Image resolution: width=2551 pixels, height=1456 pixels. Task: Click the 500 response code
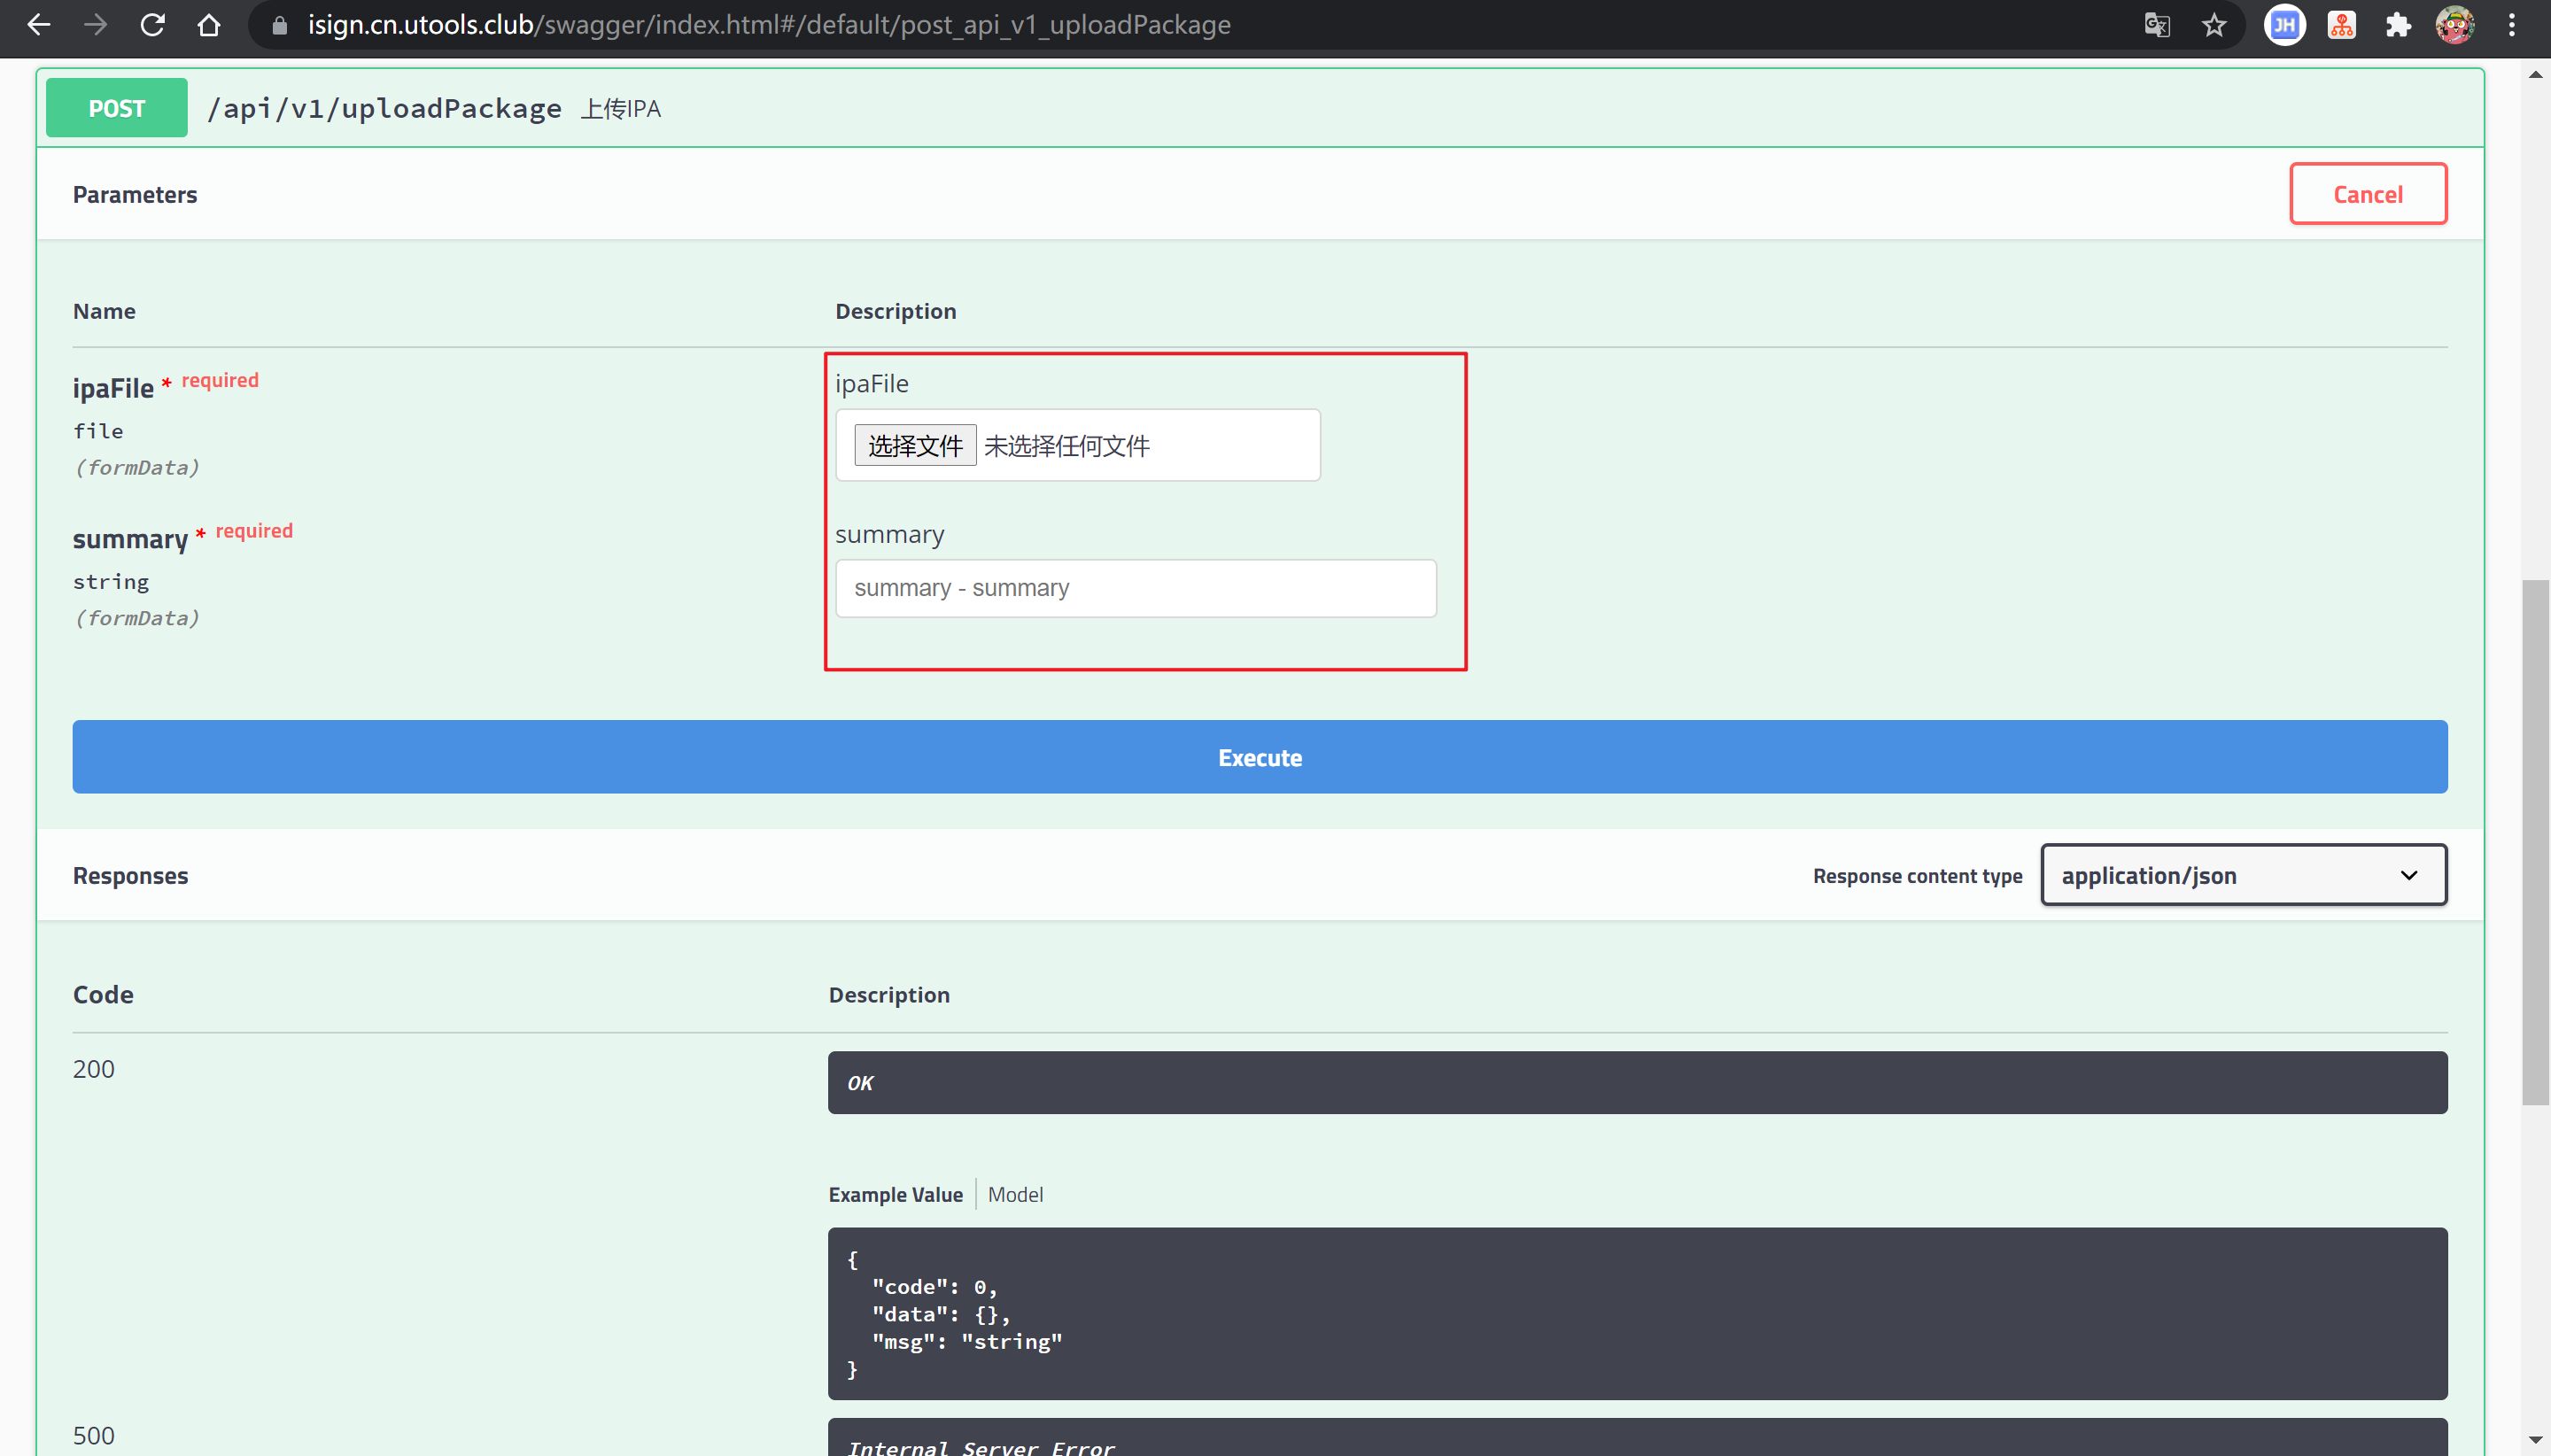coord(94,1435)
